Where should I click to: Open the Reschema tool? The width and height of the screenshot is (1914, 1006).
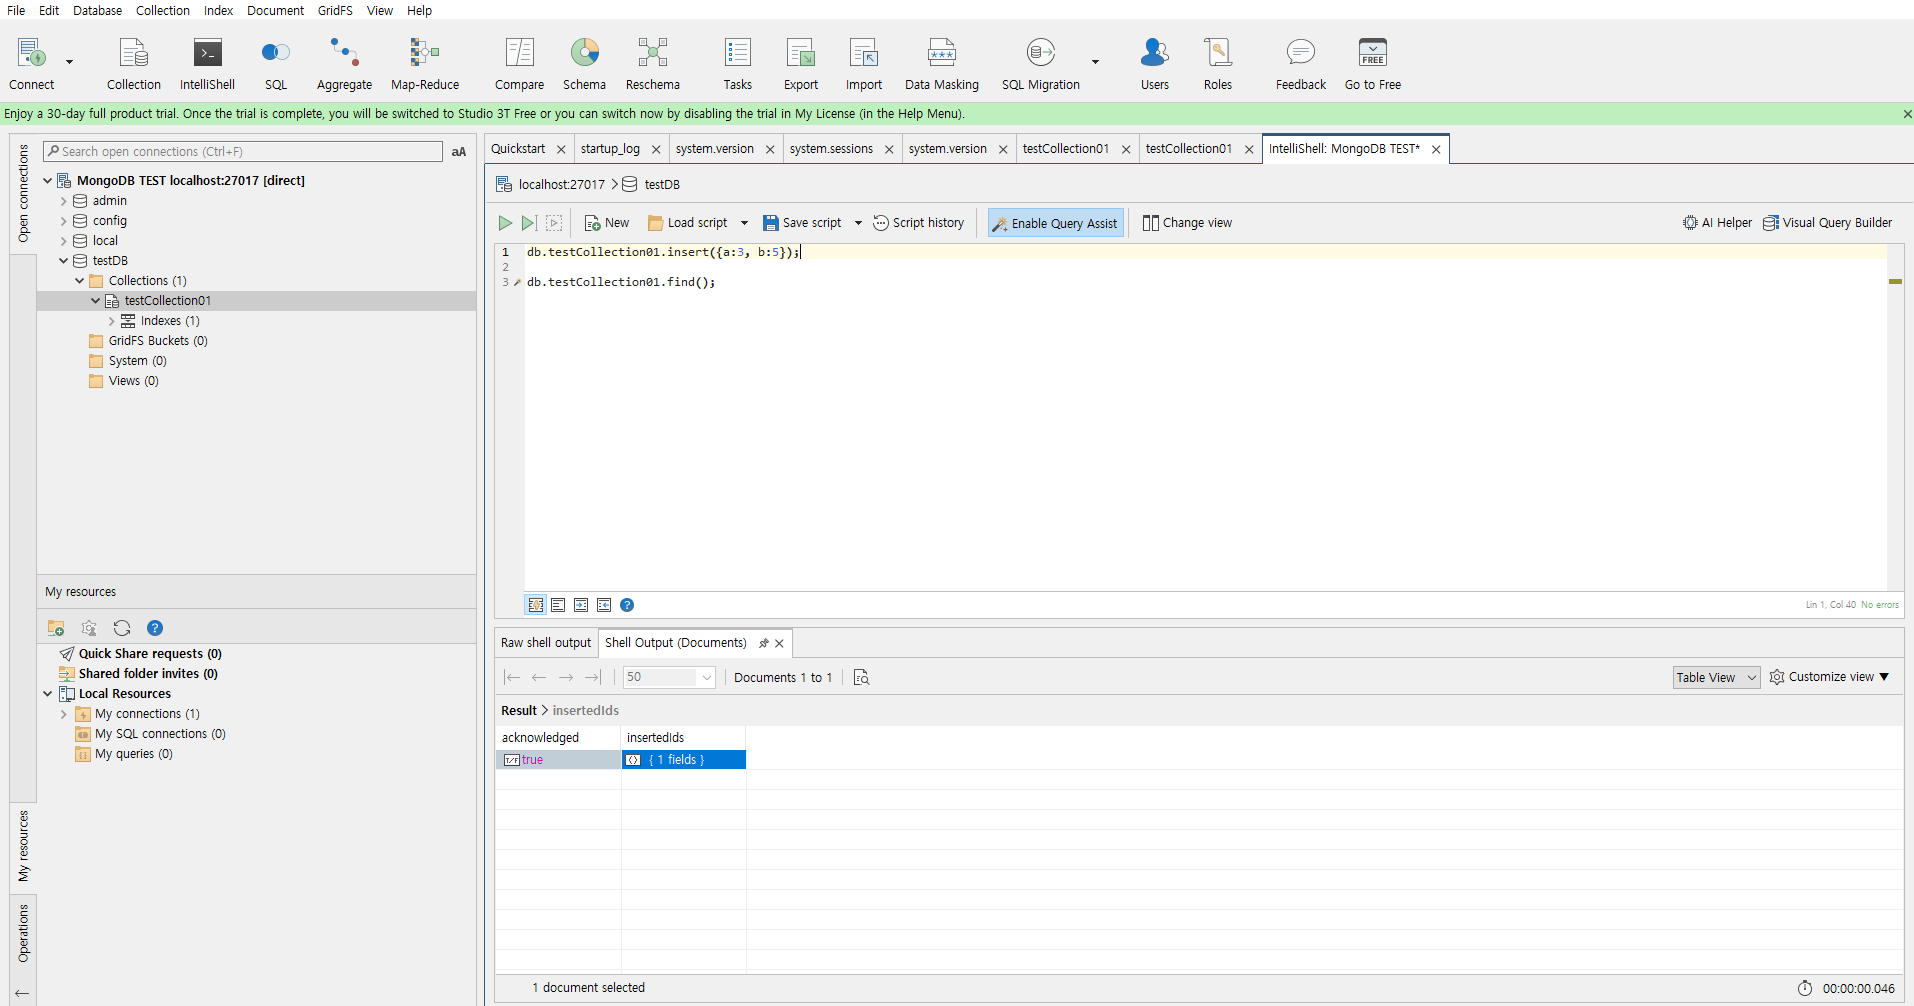[653, 63]
